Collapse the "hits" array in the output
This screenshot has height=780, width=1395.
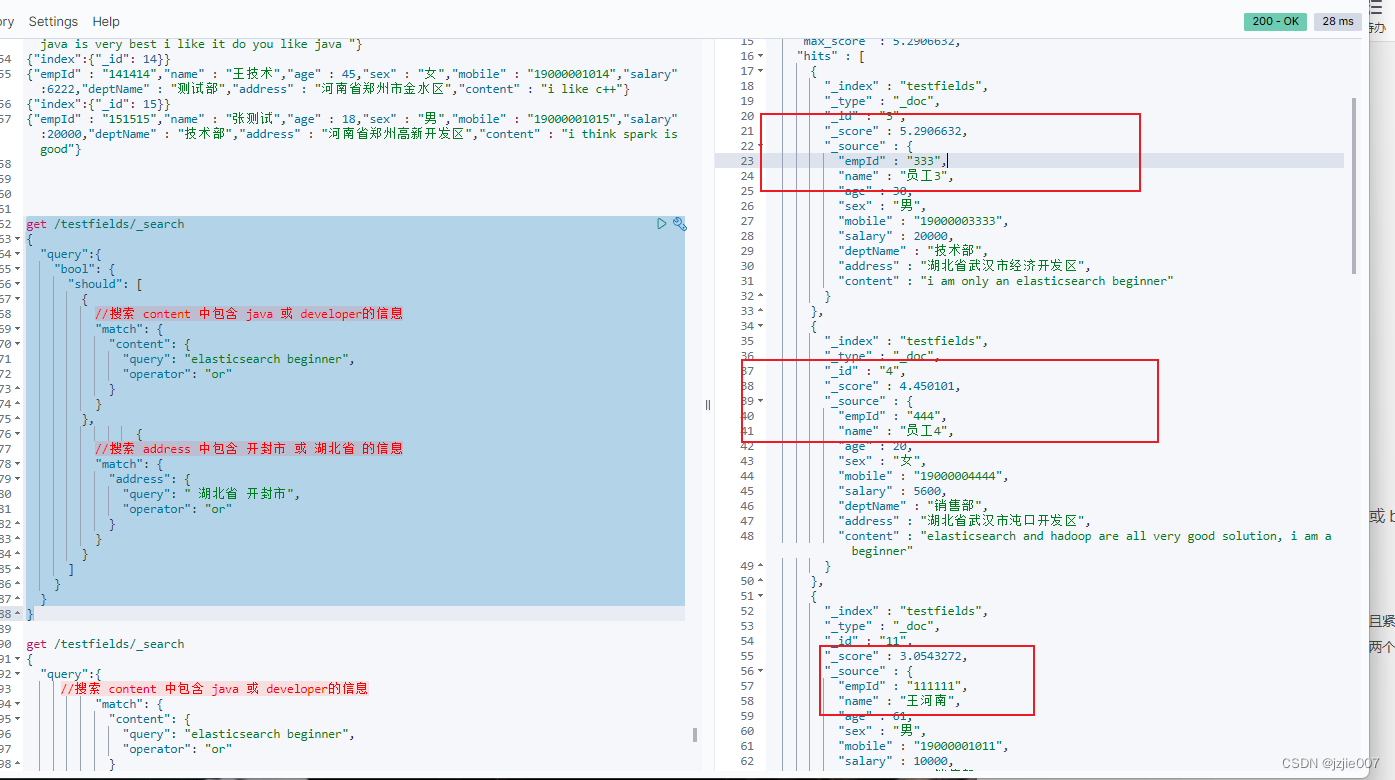[x=761, y=56]
